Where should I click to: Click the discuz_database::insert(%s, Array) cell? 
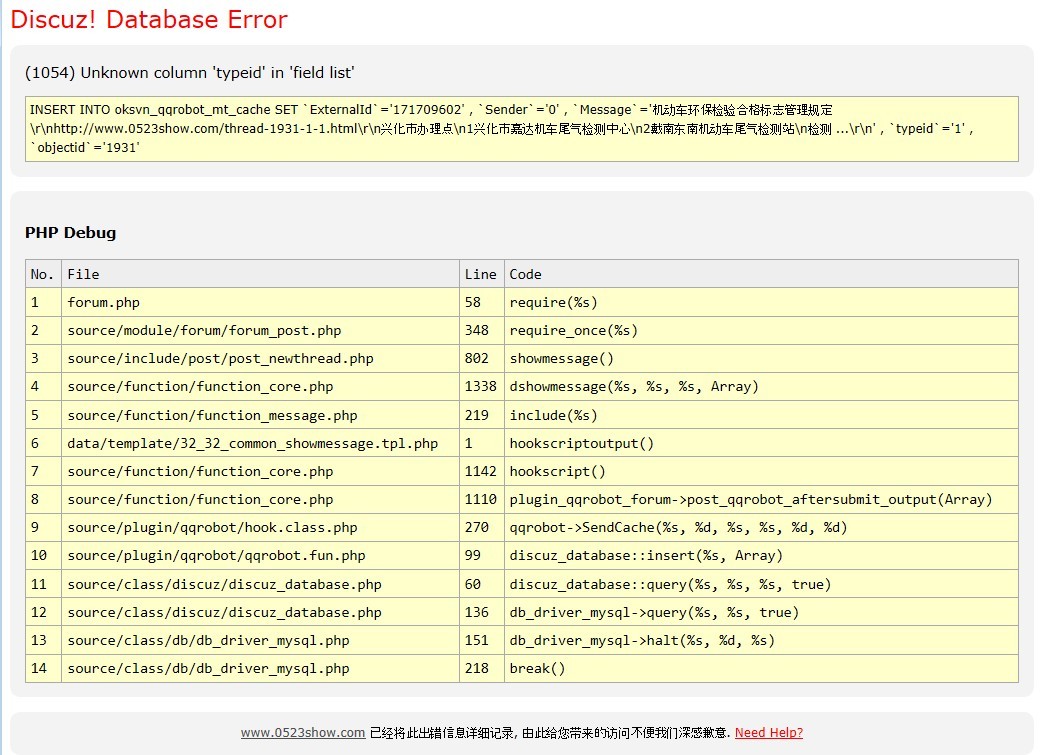761,555
